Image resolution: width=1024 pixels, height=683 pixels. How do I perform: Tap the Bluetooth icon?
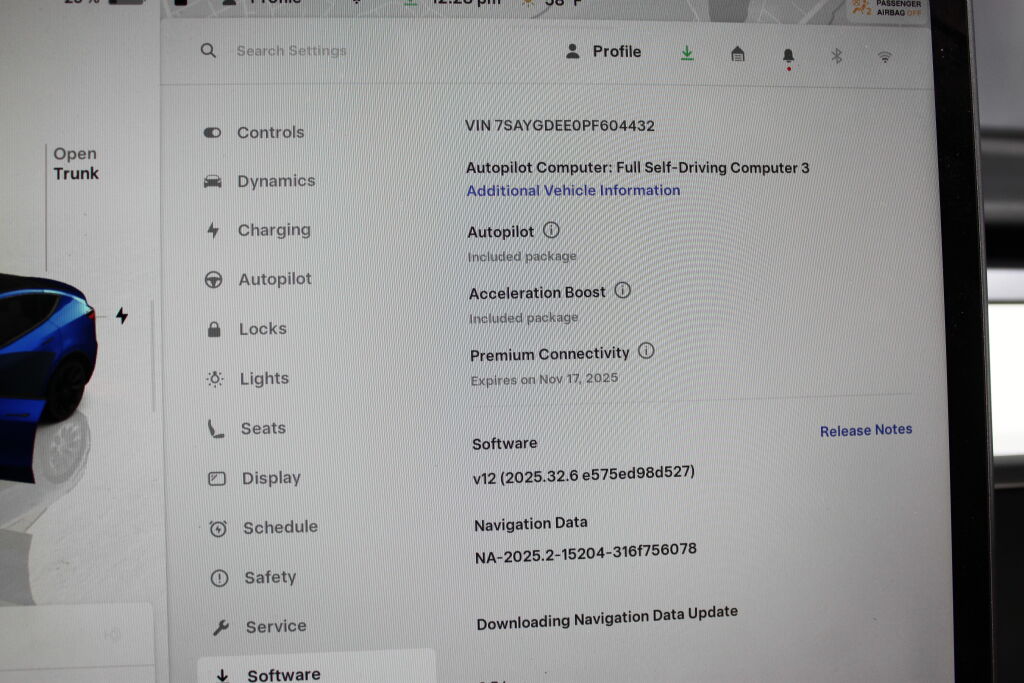[837, 57]
